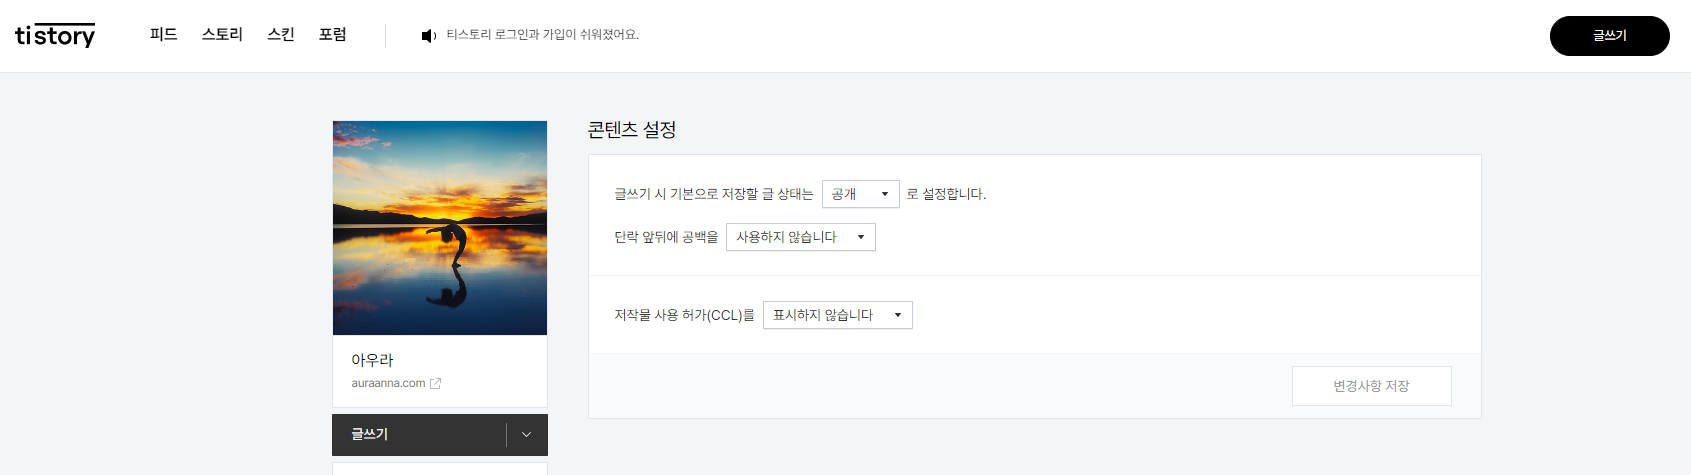Open the 스킨 menu

pyautogui.click(x=281, y=35)
